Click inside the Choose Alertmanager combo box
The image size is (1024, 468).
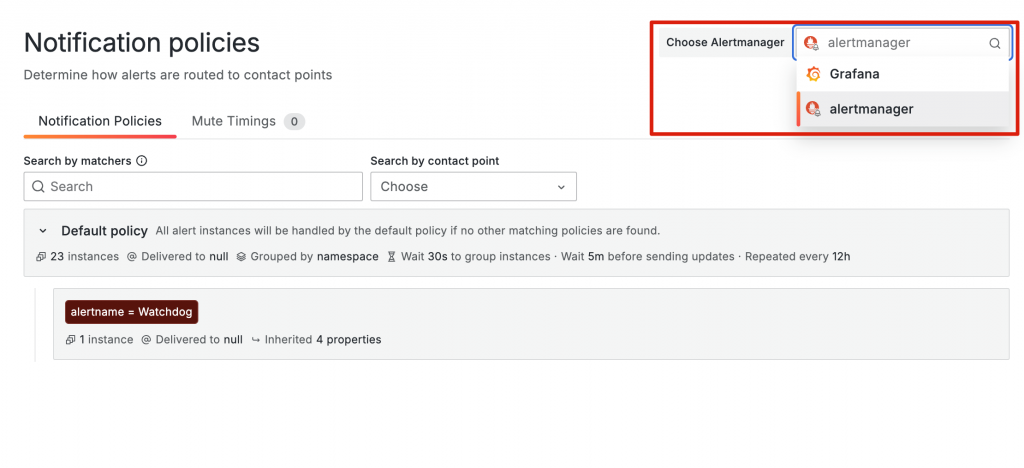900,43
